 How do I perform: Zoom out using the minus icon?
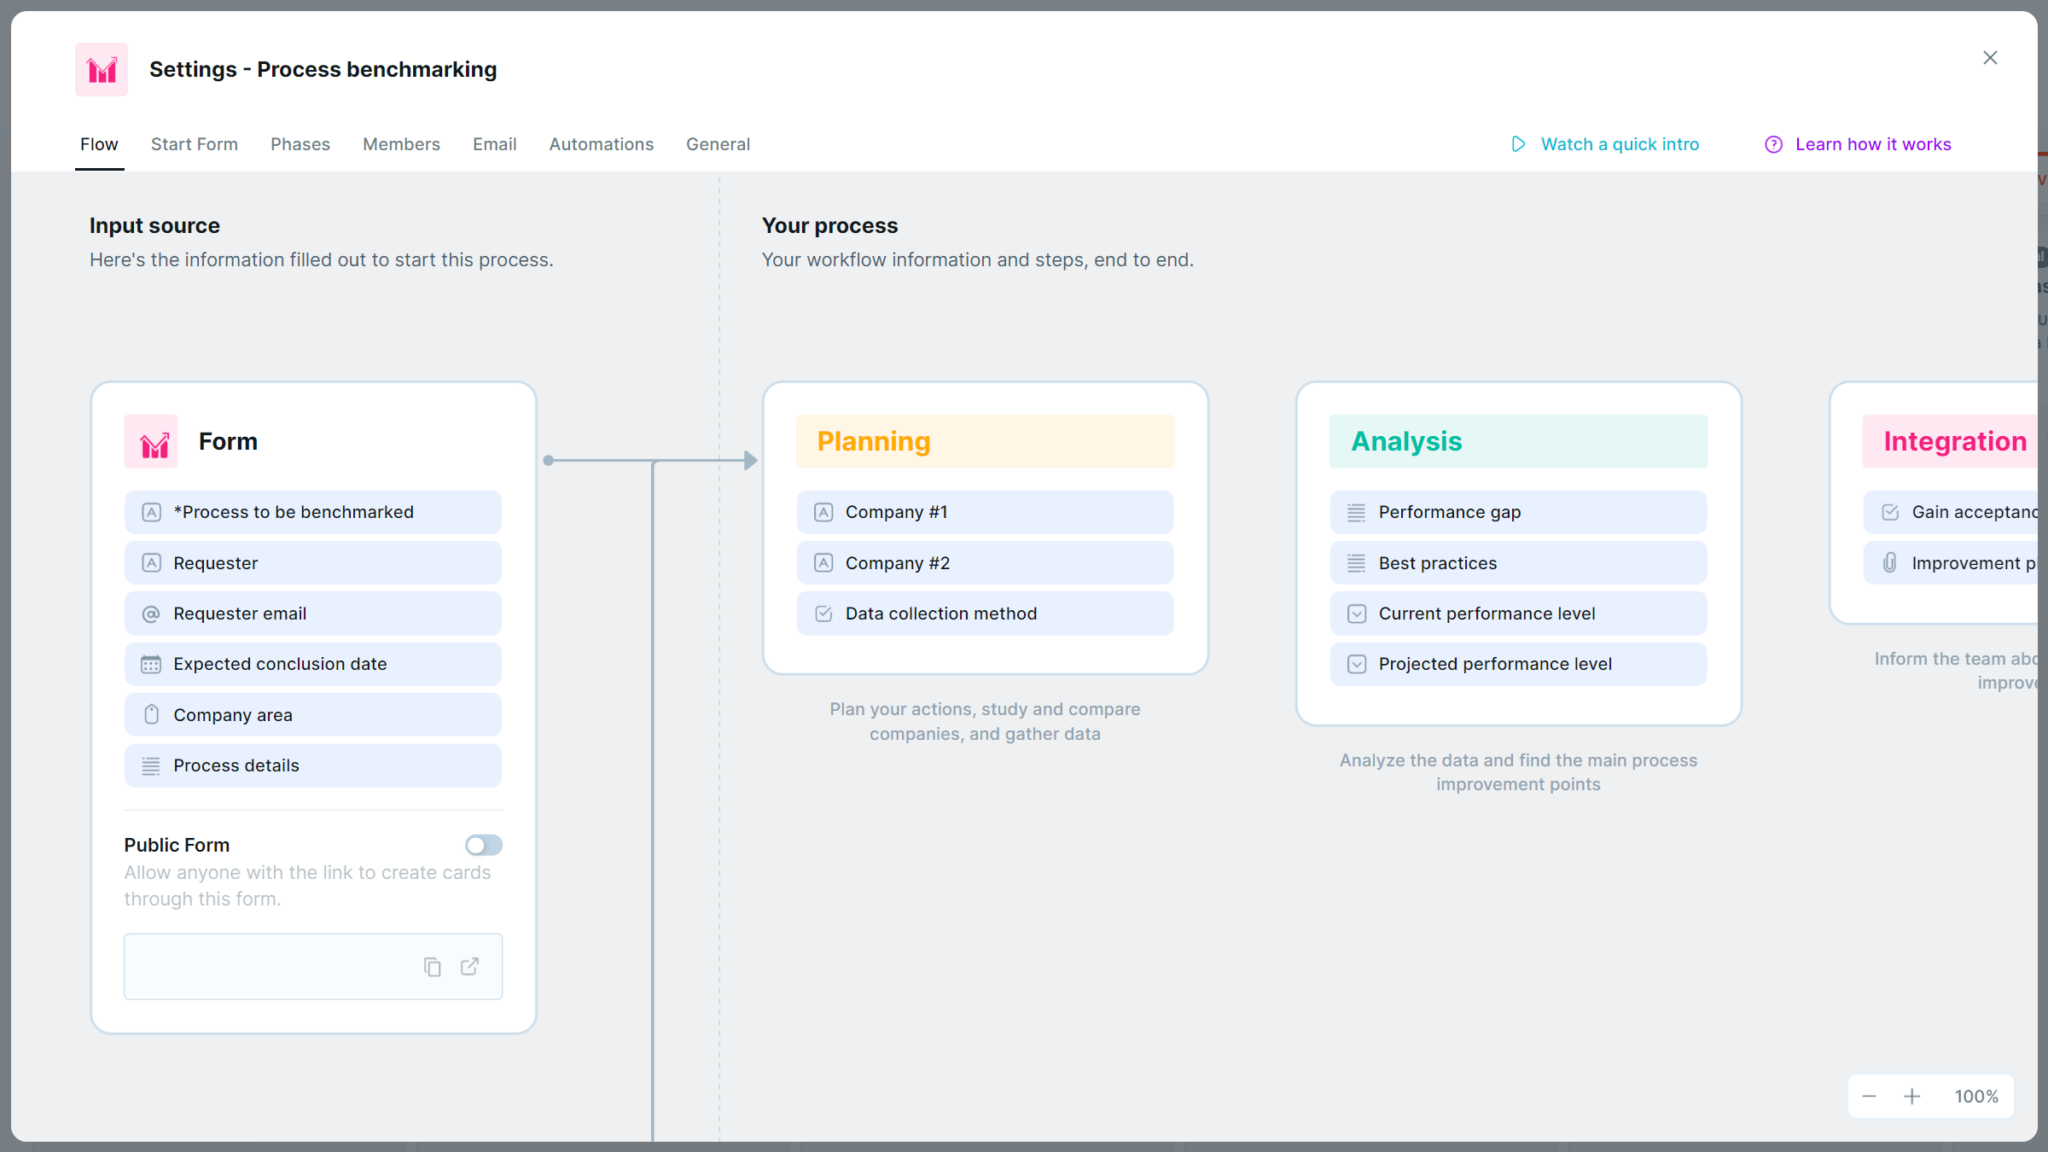(x=1869, y=1096)
